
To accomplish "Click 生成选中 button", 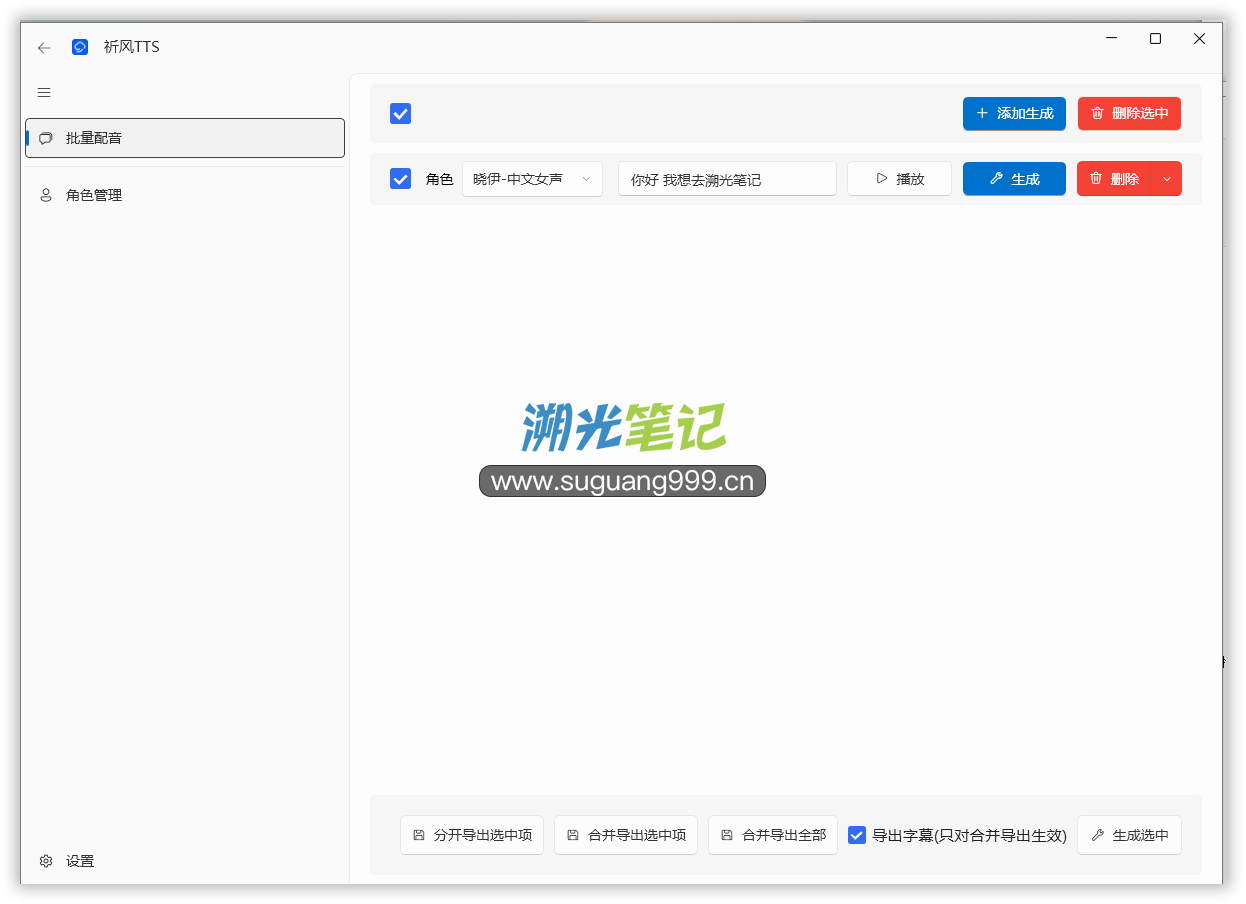I will coord(1129,835).
